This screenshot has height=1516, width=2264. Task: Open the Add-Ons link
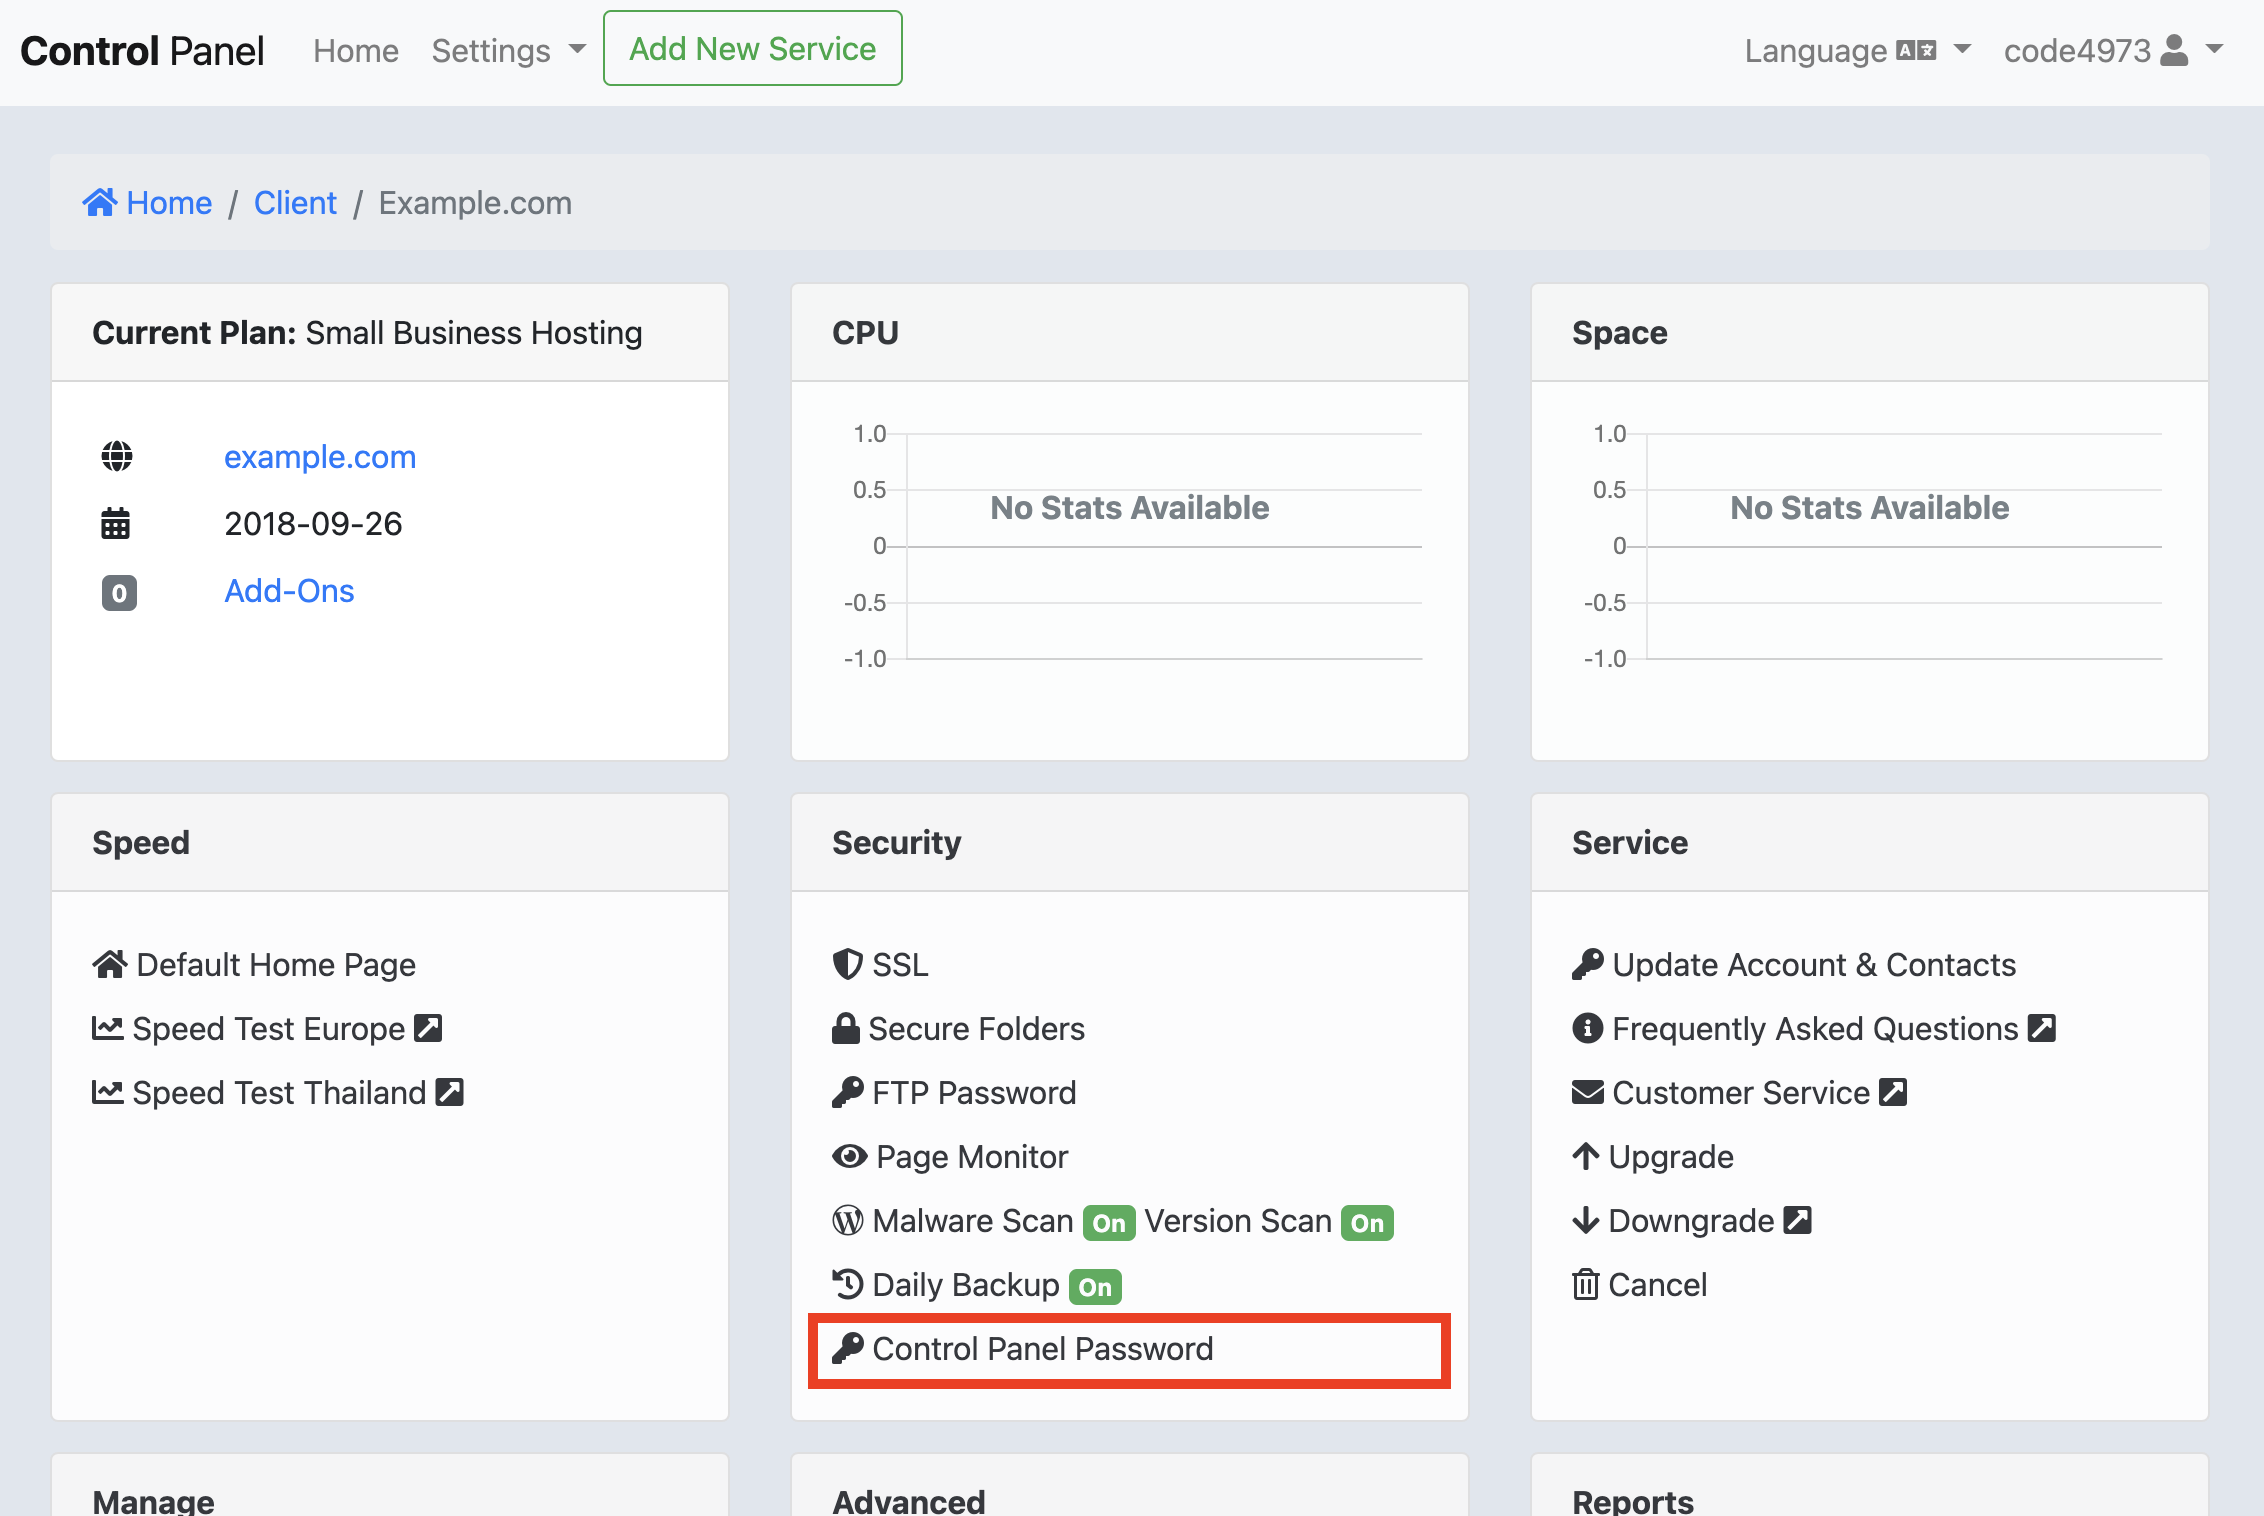[289, 590]
